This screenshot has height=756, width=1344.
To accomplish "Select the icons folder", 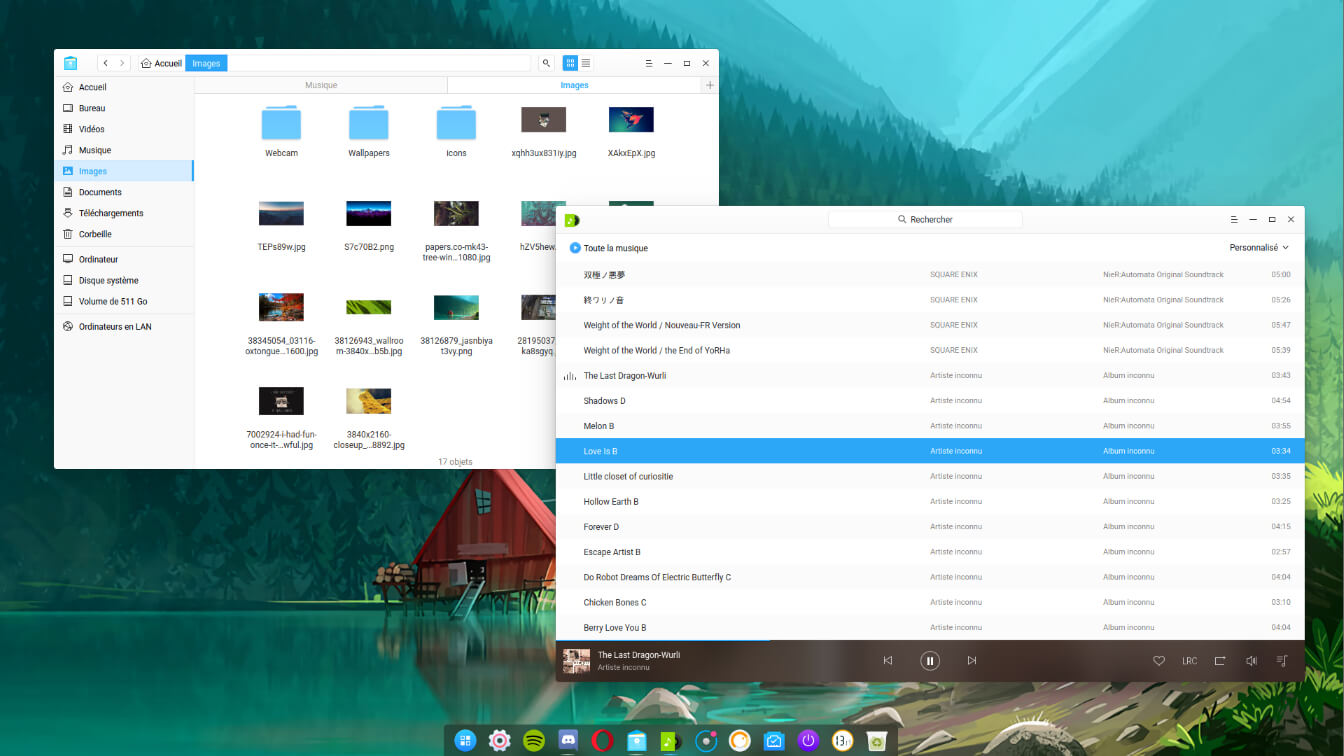I will (x=456, y=130).
